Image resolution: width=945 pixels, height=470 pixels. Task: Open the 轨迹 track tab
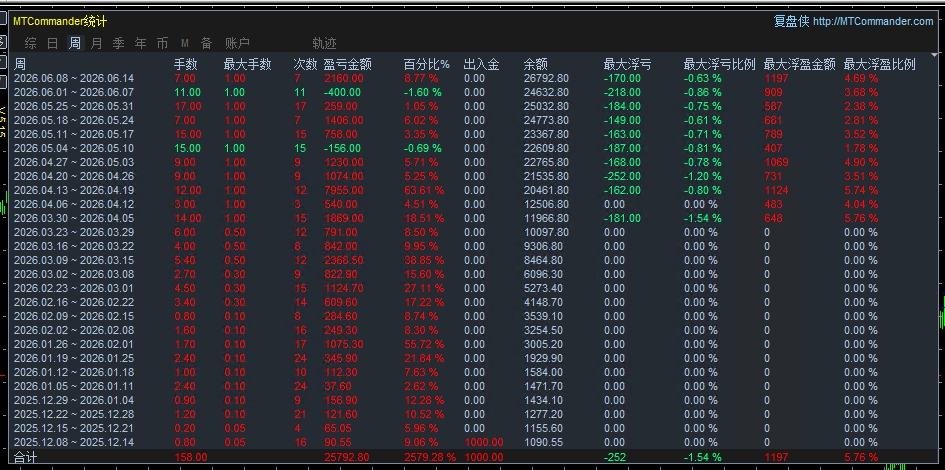324,43
